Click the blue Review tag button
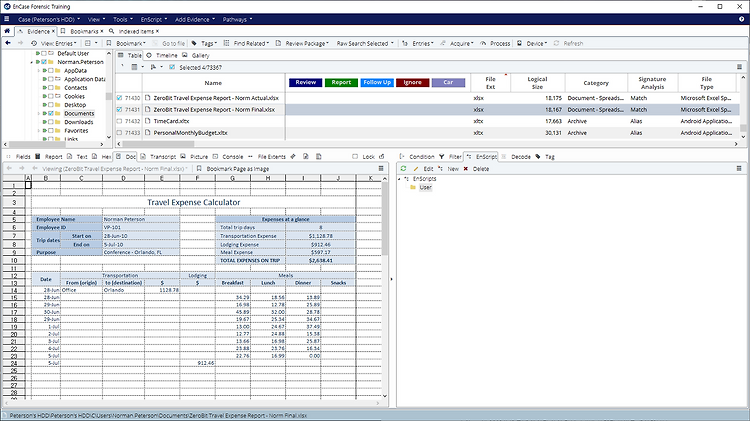 [x=306, y=82]
